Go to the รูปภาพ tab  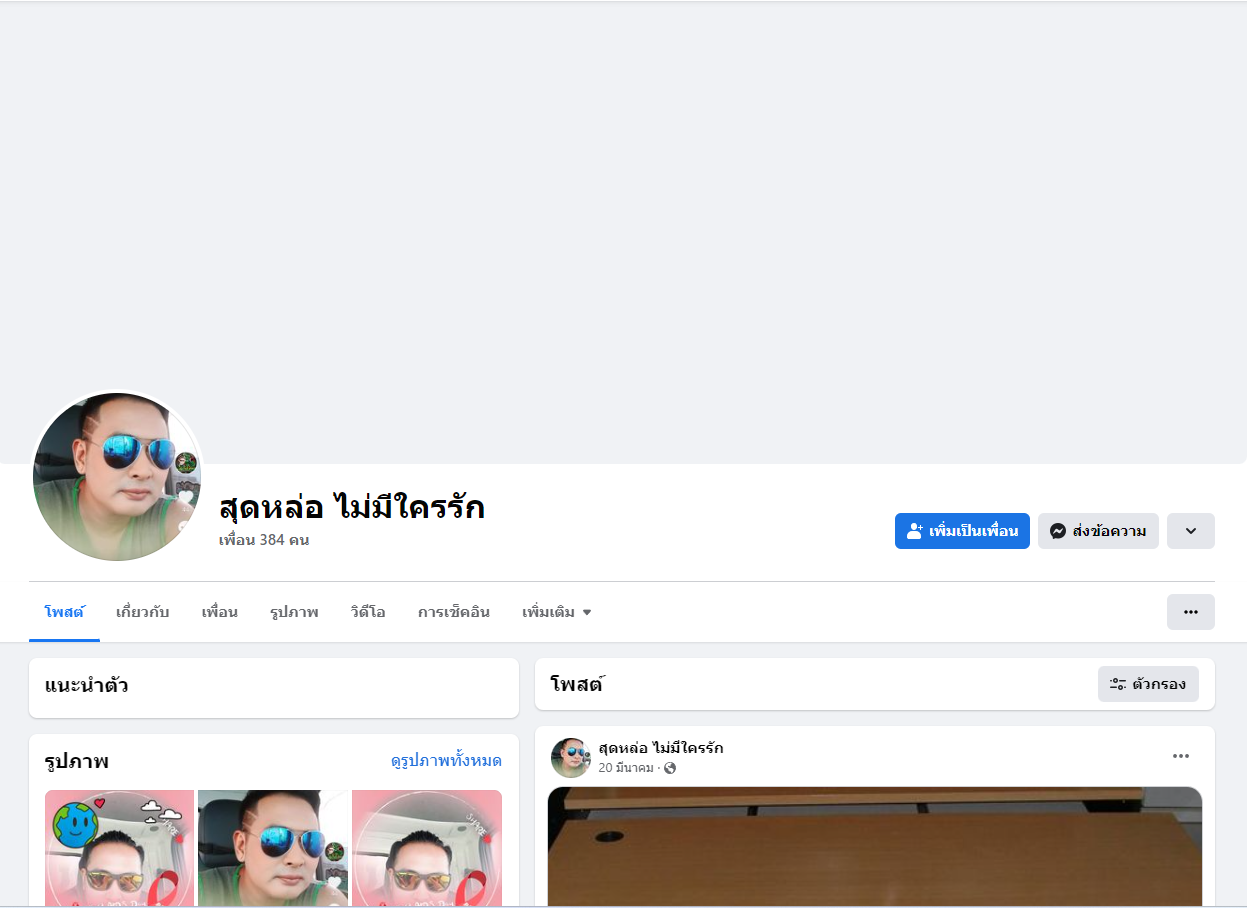294,612
